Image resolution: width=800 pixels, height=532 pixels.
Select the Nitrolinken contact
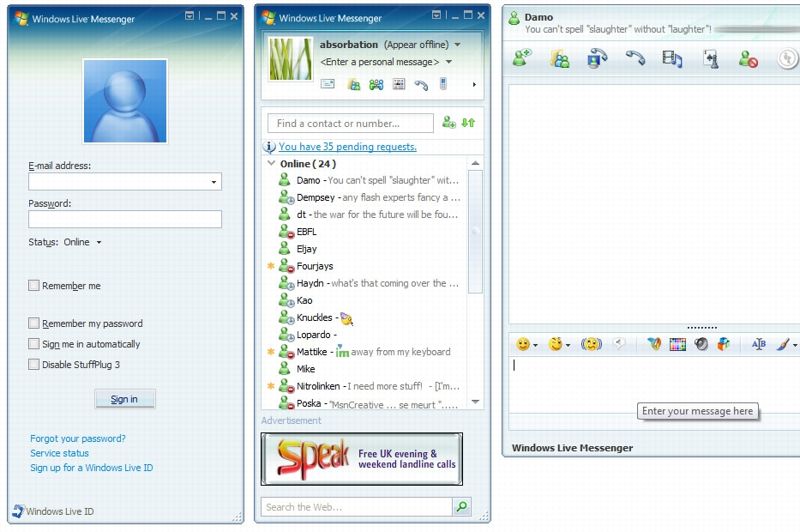tap(368, 386)
